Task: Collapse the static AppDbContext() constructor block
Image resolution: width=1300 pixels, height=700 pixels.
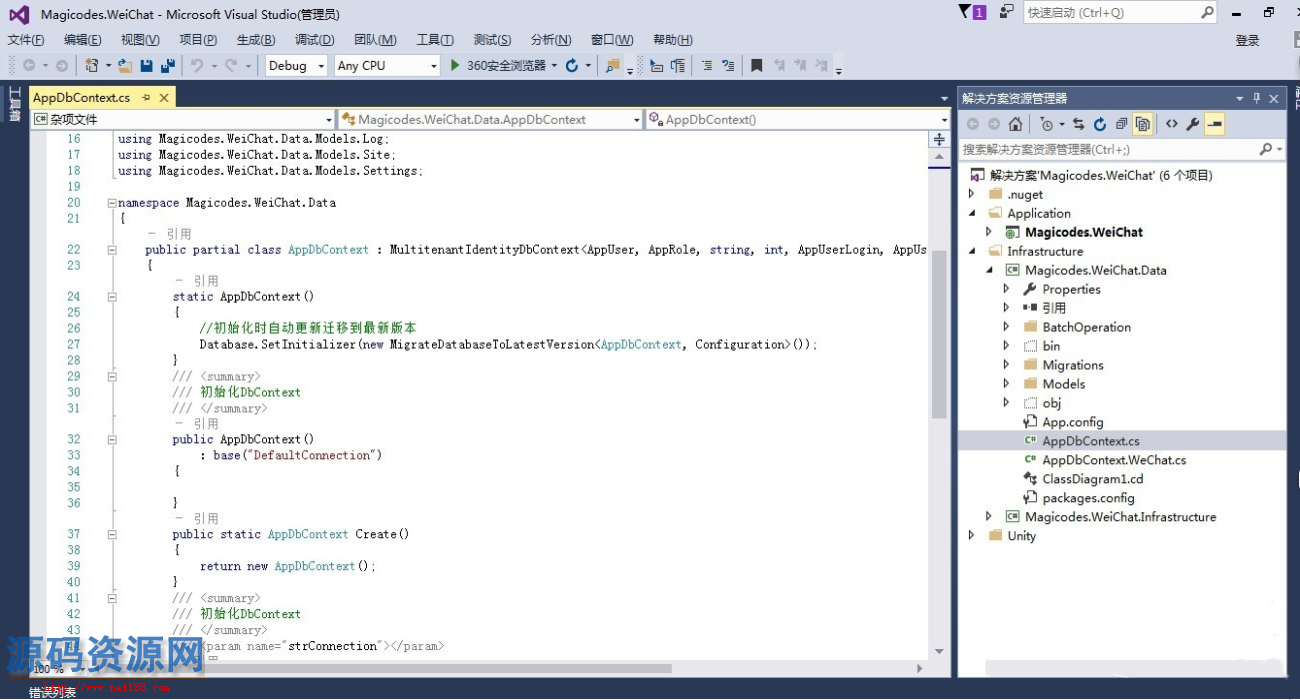Action: (112, 297)
